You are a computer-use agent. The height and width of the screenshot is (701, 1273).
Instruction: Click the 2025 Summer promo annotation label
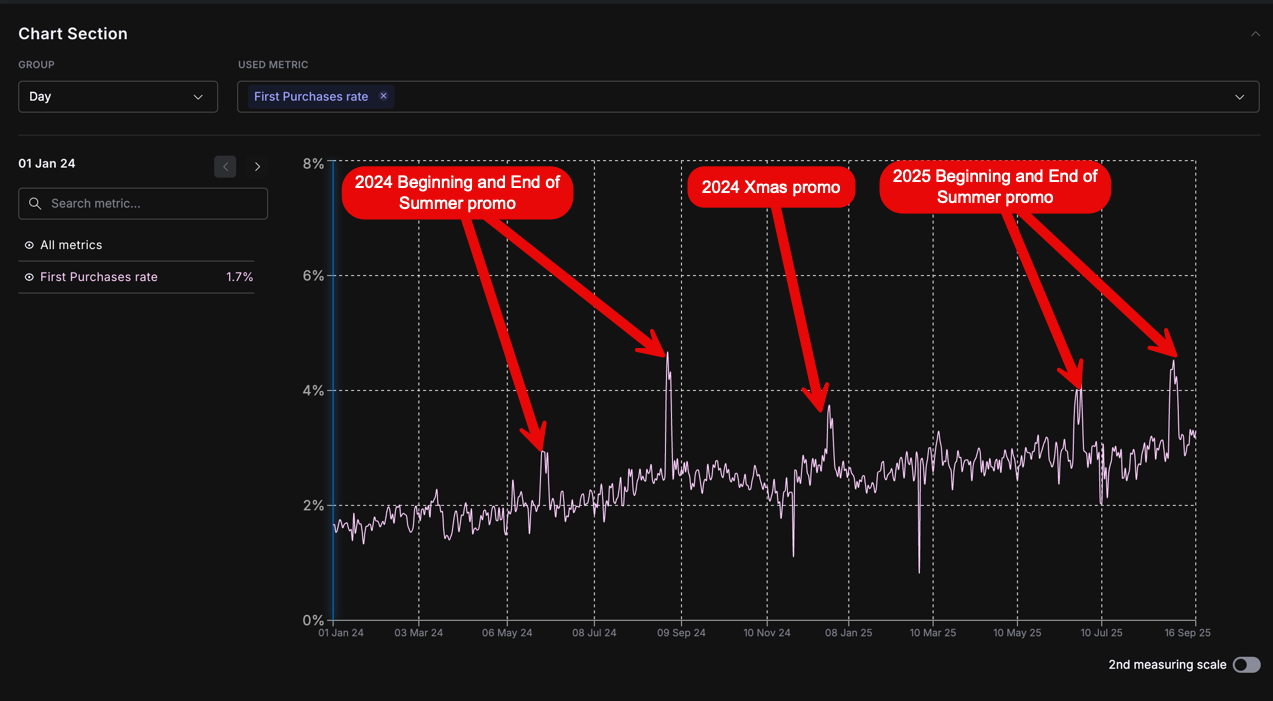(x=994, y=187)
